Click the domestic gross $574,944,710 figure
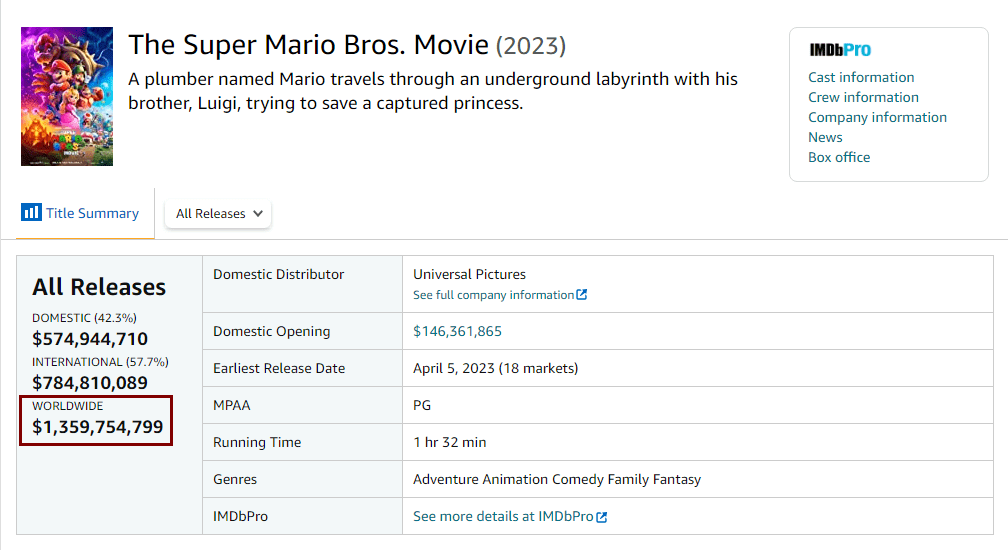The image size is (1008, 550). point(90,339)
